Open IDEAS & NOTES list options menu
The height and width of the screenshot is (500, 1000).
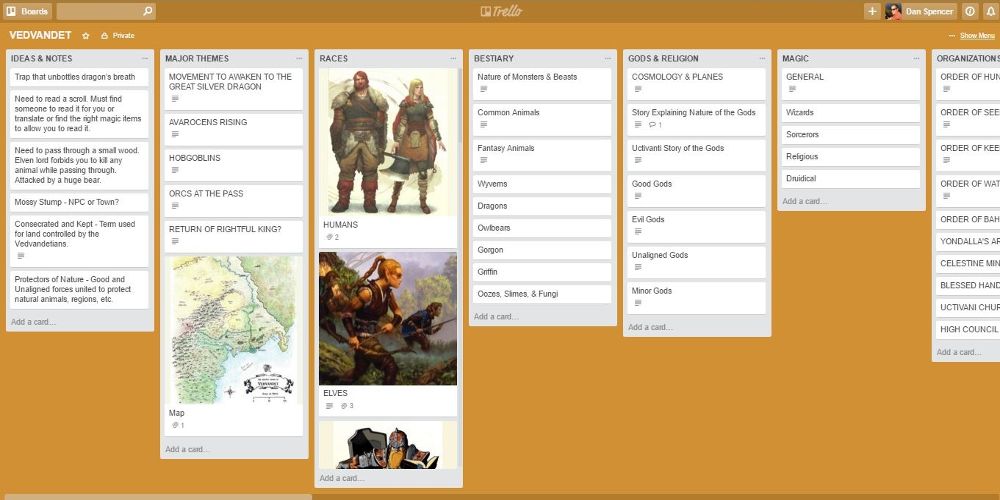point(145,58)
